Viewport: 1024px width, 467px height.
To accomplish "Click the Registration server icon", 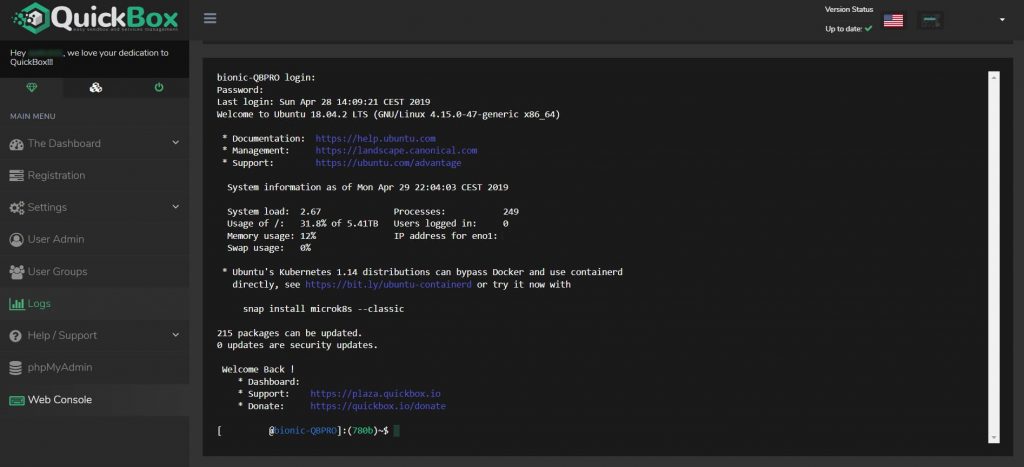I will point(16,175).
